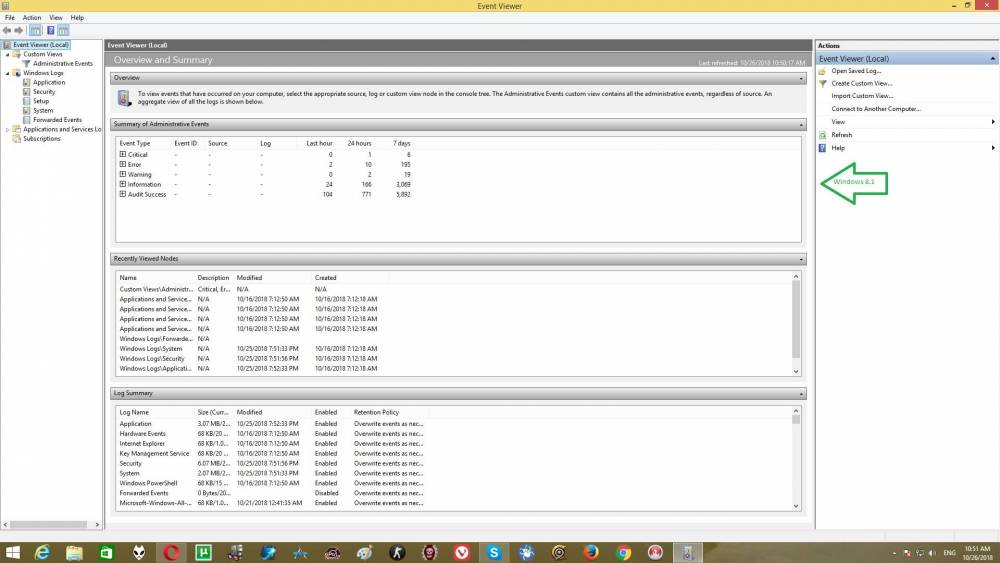Toggle the show/hide console tree toolbar icon
Image resolution: width=1000 pixels, height=563 pixels.
(x=35, y=31)
